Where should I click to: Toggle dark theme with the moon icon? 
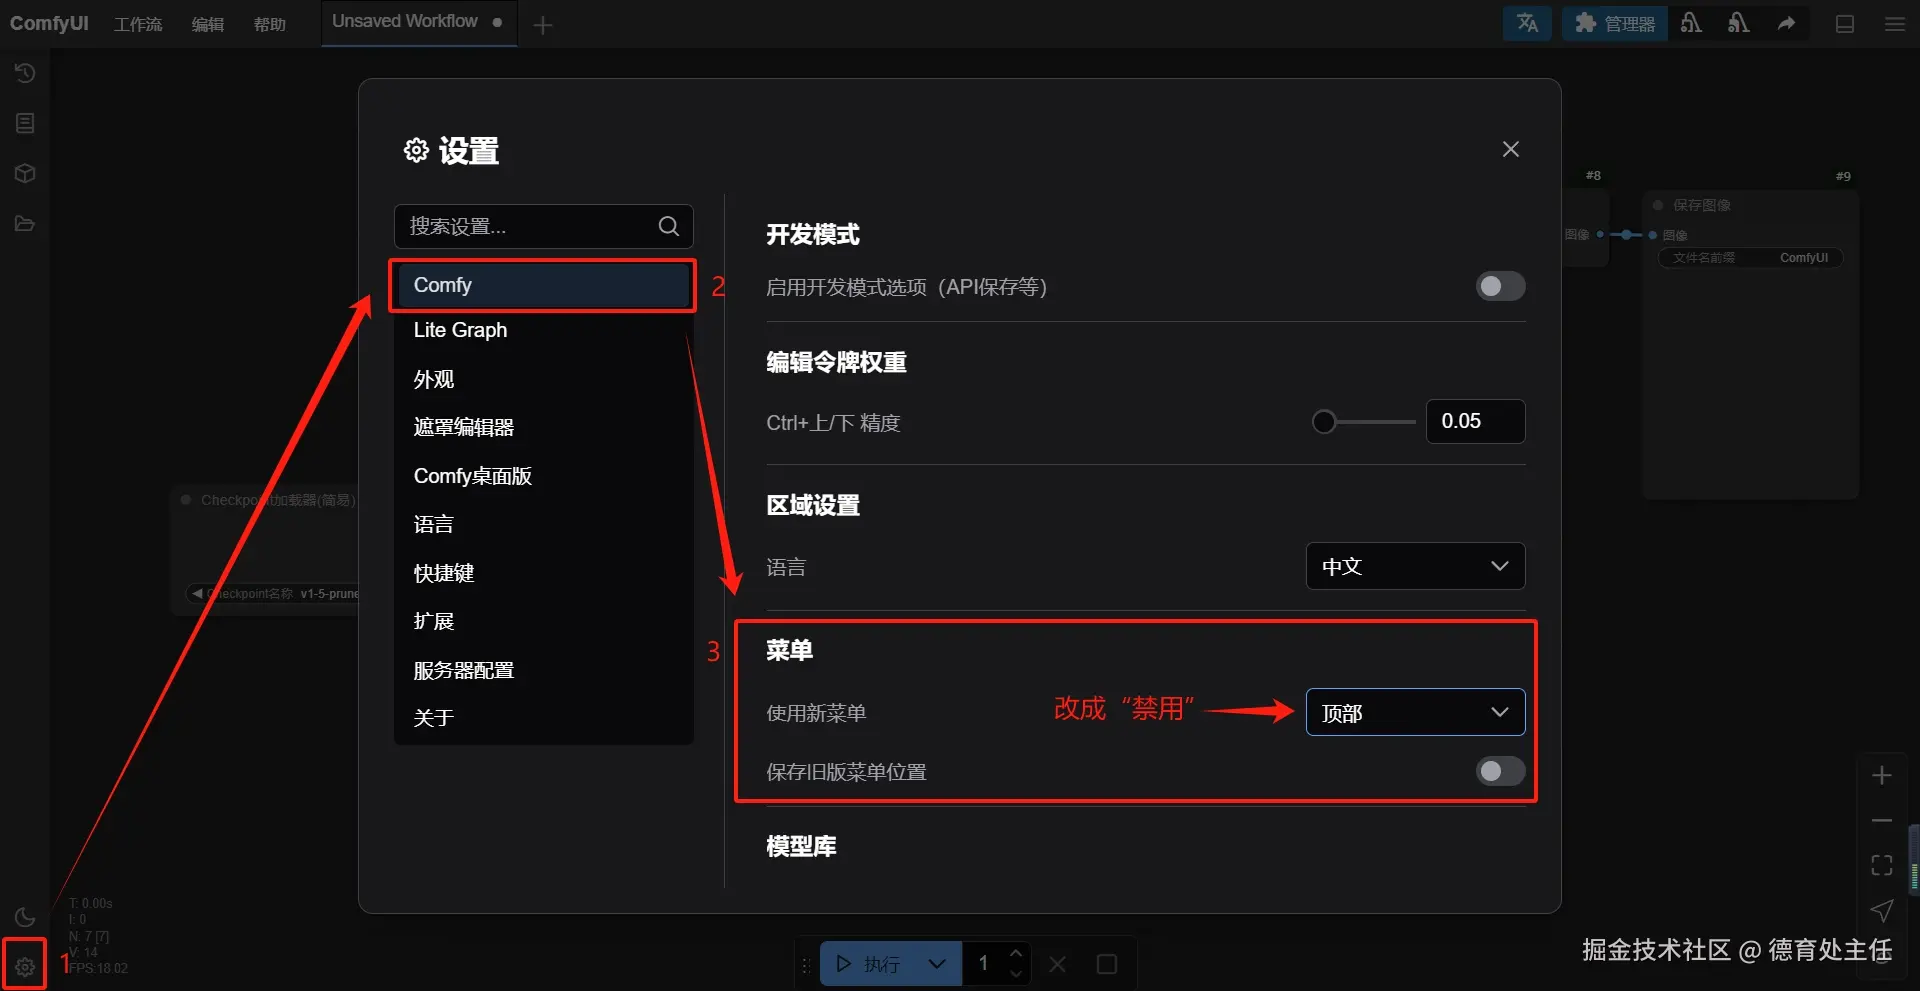(25, 917)
